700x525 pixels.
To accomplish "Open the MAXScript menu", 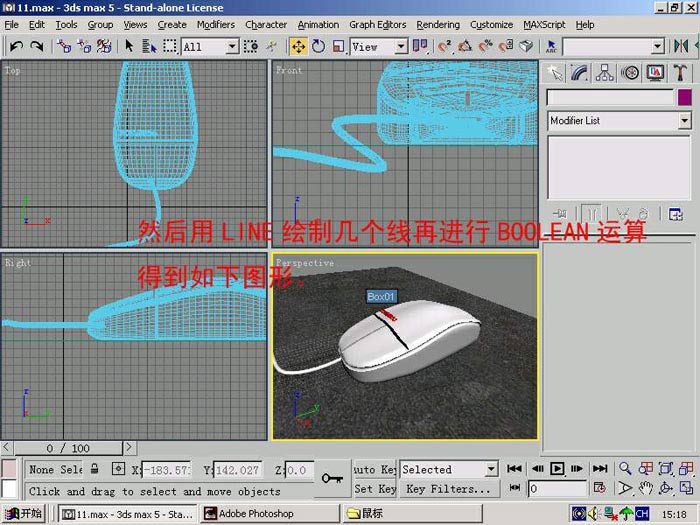I will point(544,25).
